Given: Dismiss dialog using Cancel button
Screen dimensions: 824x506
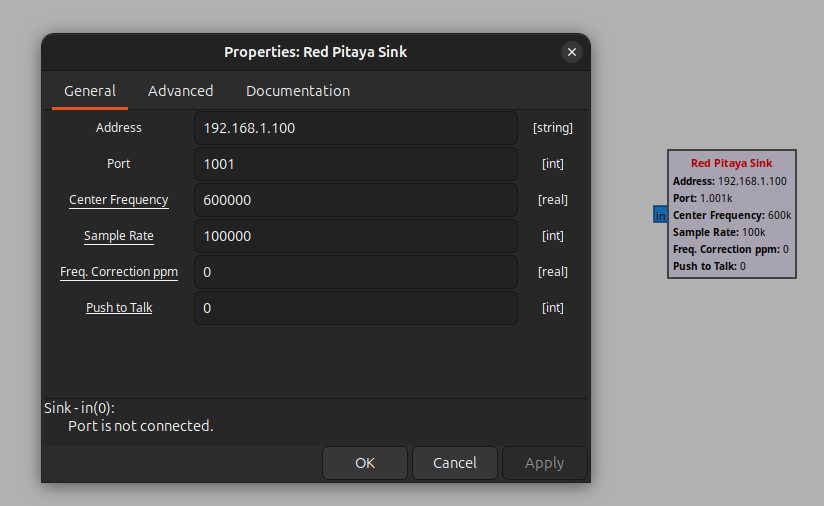Looking at the screenshot, I should pyautogui.click(x=455, y=463).
